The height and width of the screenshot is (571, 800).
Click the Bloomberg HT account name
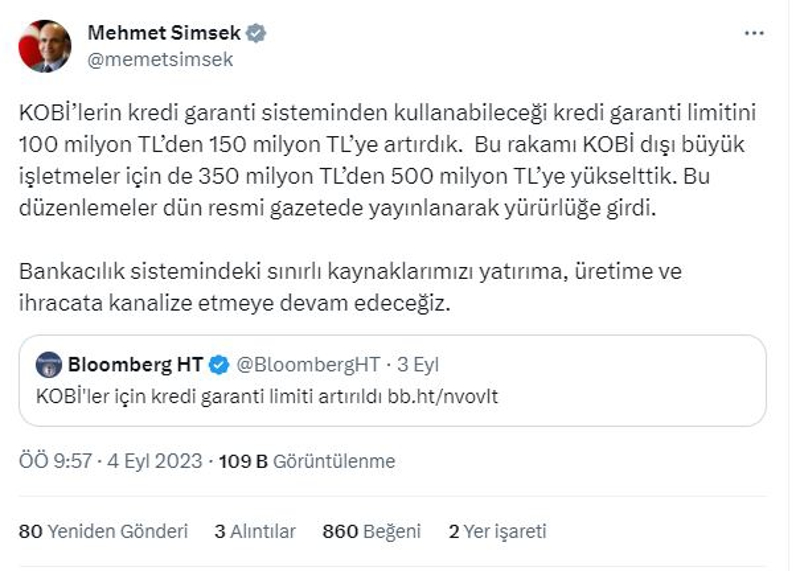[134, 365]
